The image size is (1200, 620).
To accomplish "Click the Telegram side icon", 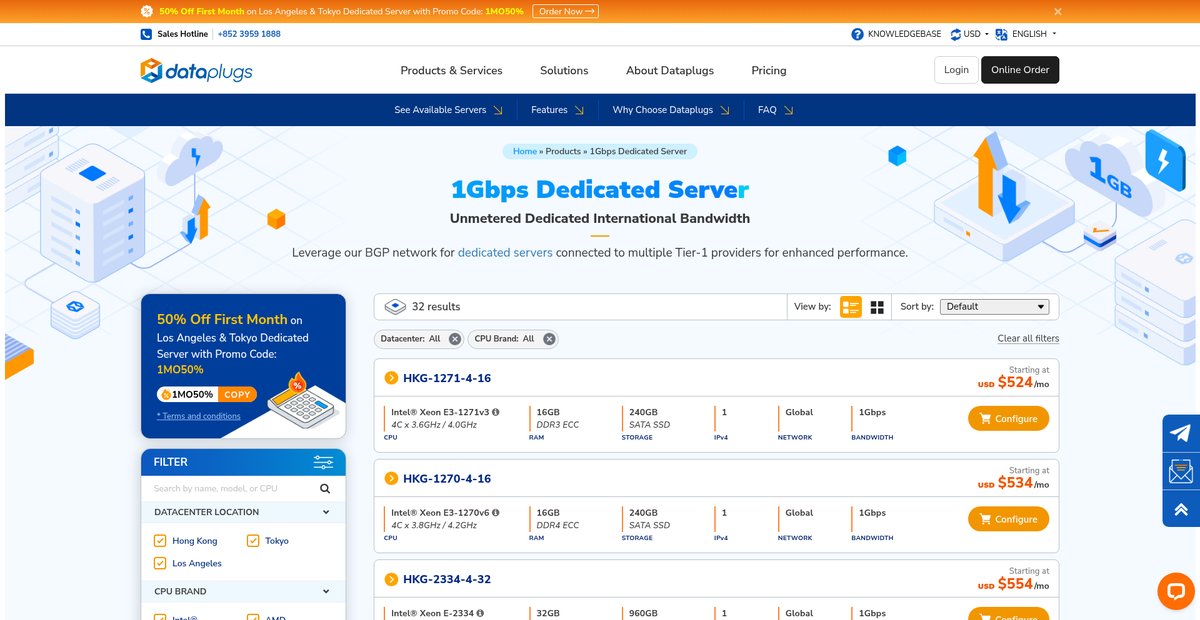I will pos(1181,433).
